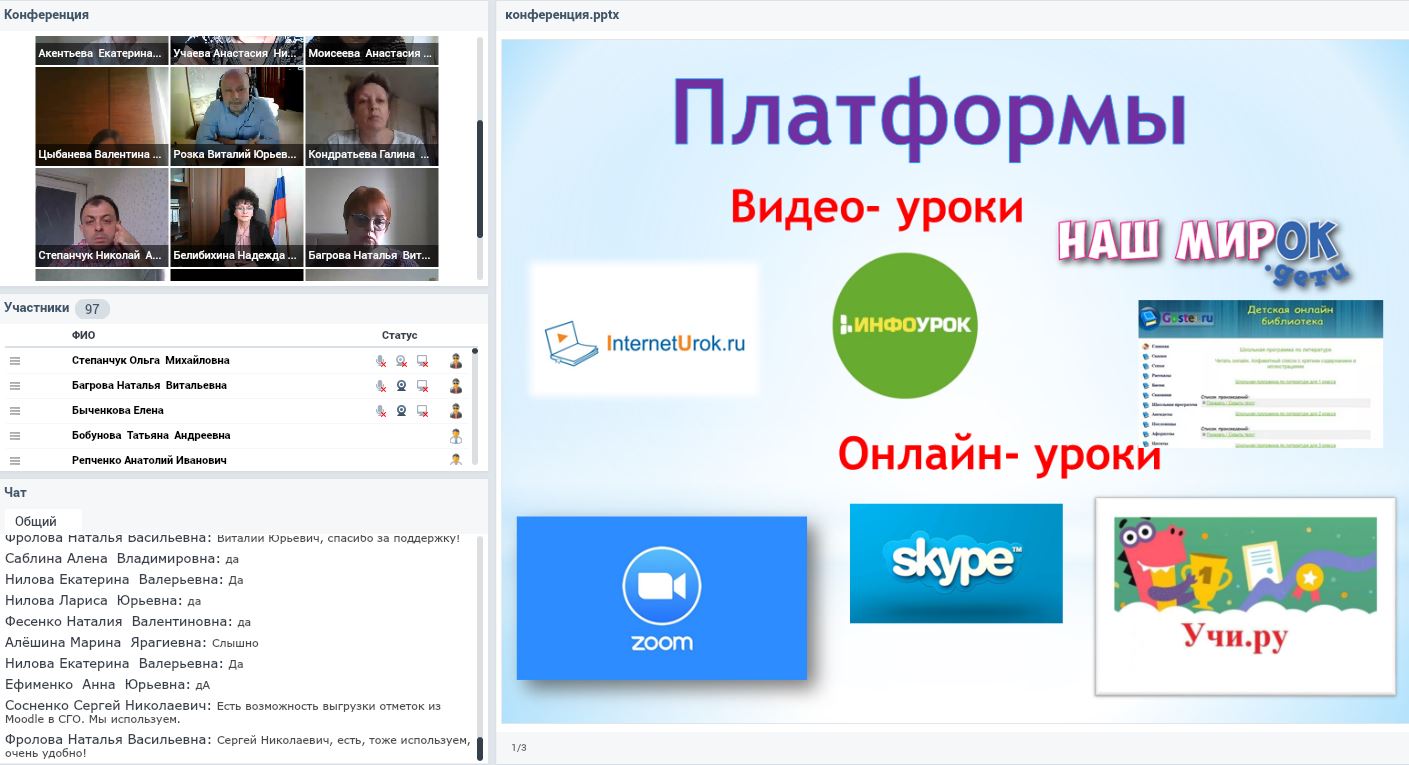The height and width of the screenshot is (765, 1409).
Task: Click muted microphone icon for Степанчук Ольга Михайловна
Action: click(x=381, y=361)
